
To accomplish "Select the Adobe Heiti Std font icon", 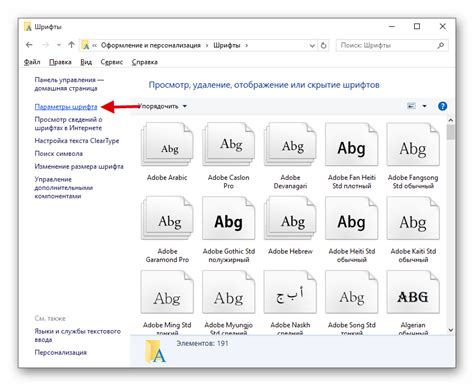I will (351, 218).
